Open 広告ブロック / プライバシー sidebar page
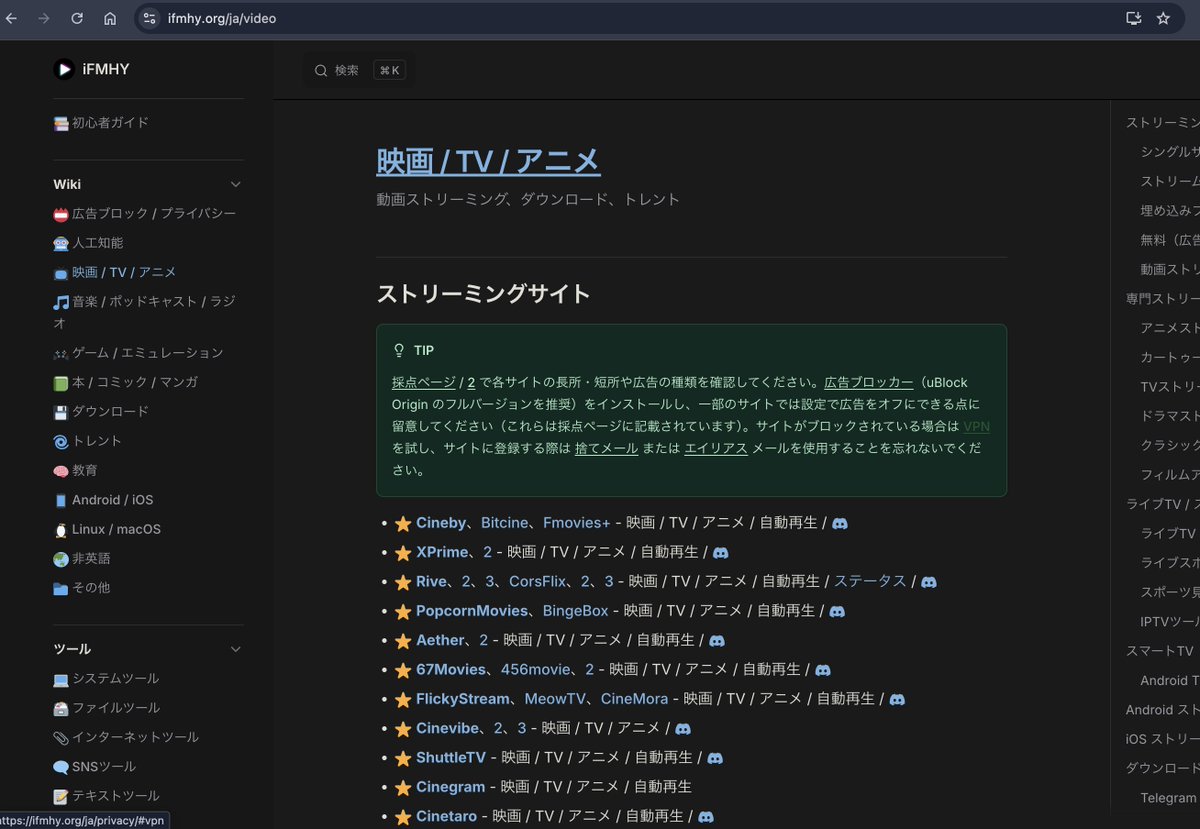This screenshot has height=829, width=1200. click(145, 214)
